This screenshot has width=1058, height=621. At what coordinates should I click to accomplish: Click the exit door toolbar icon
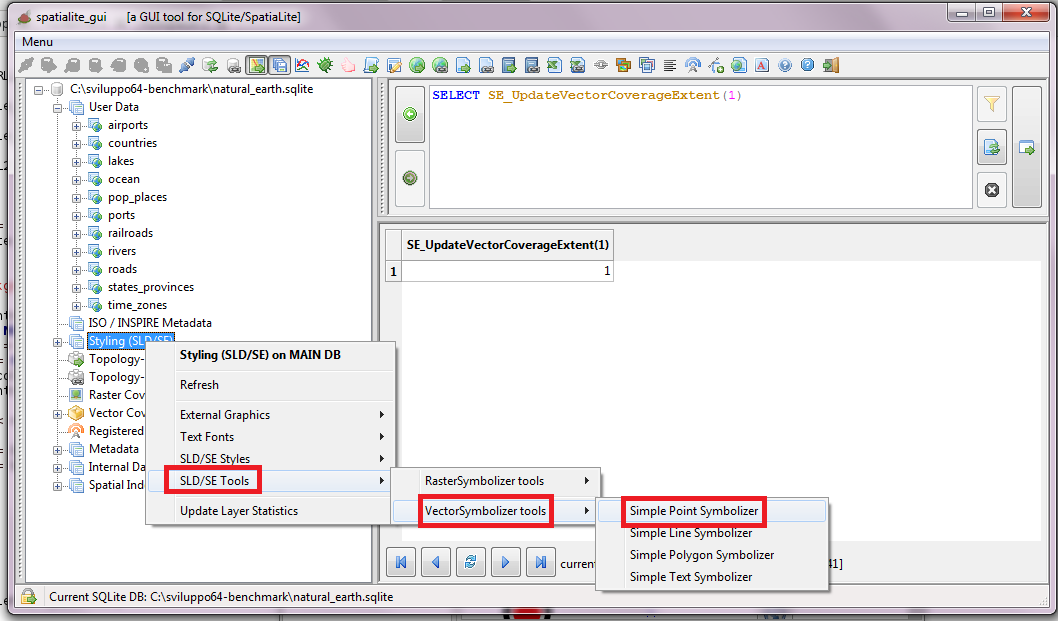831,65
